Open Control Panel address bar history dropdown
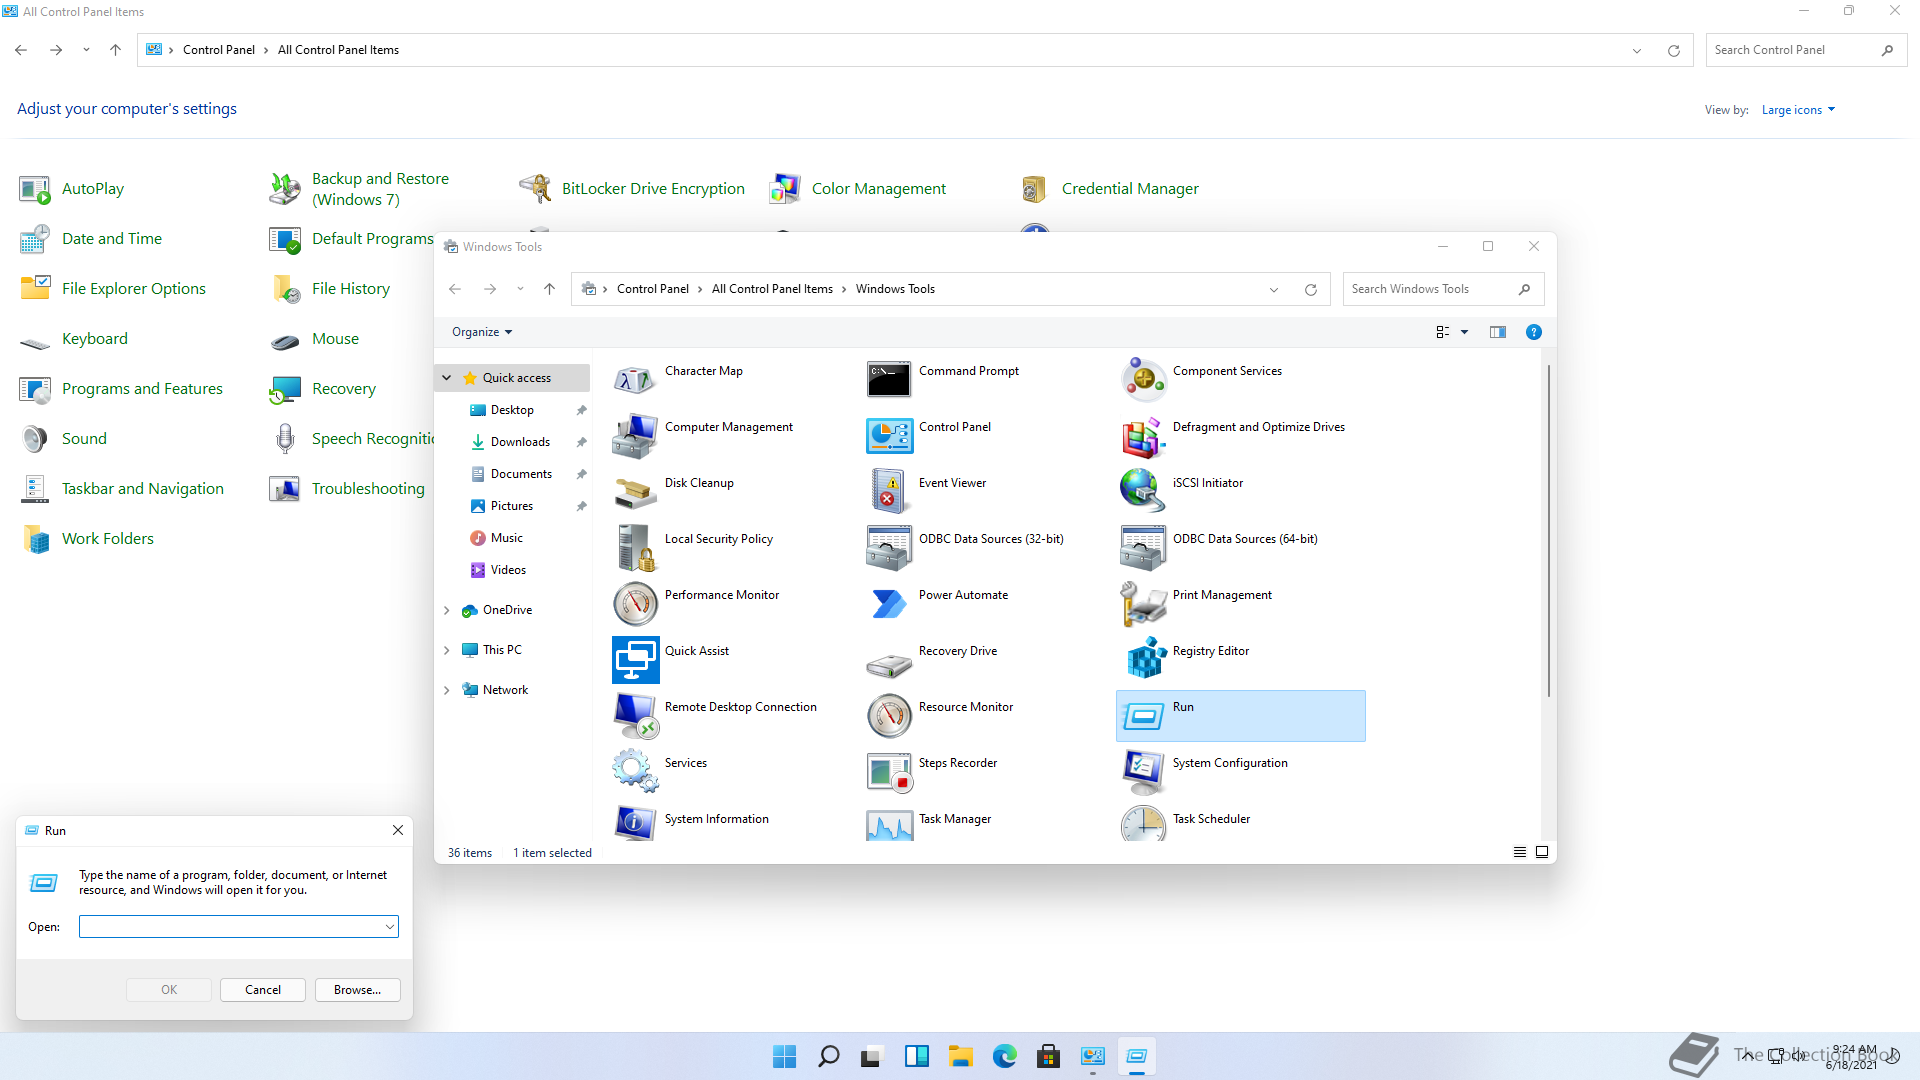 (1637, 51)
